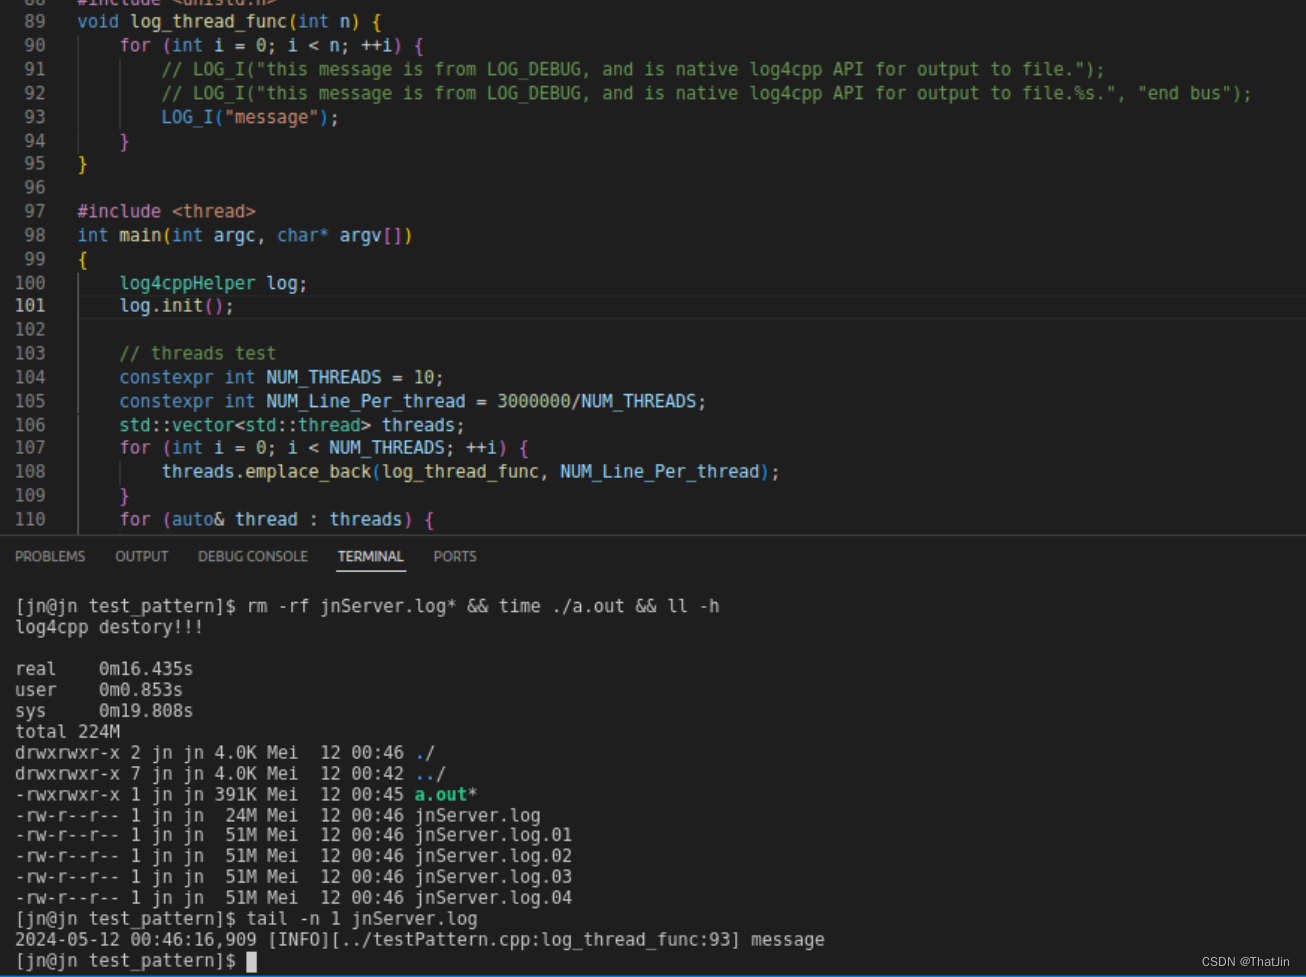Click the '../' directory entry in listing
Viewport: 1306px width, 977px height.
(430, 774)
